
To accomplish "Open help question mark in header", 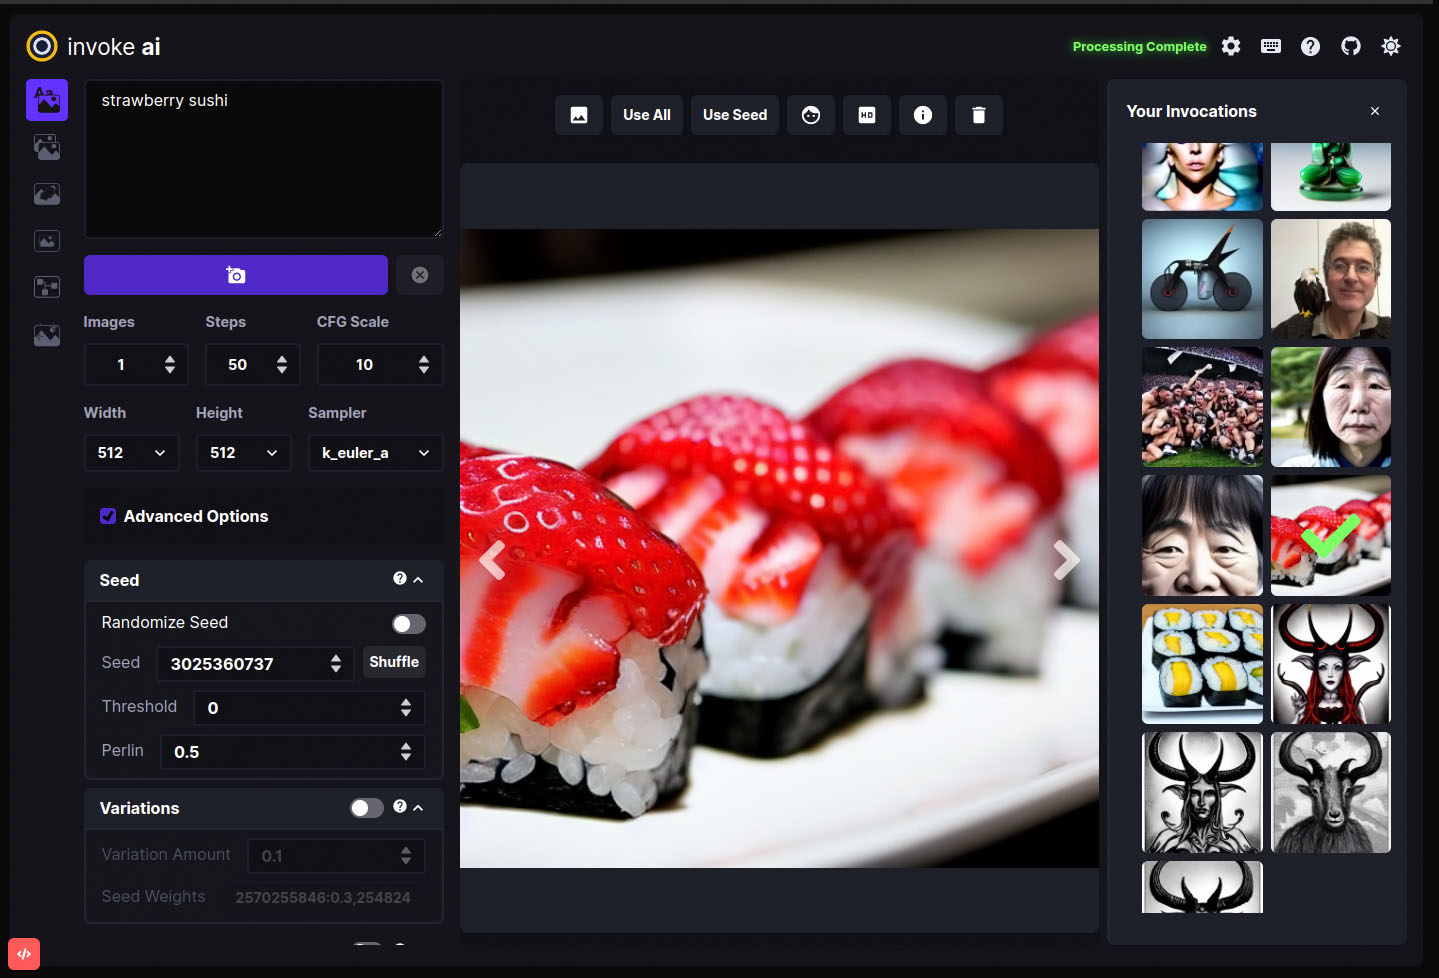I will [x=1311, y=46].
